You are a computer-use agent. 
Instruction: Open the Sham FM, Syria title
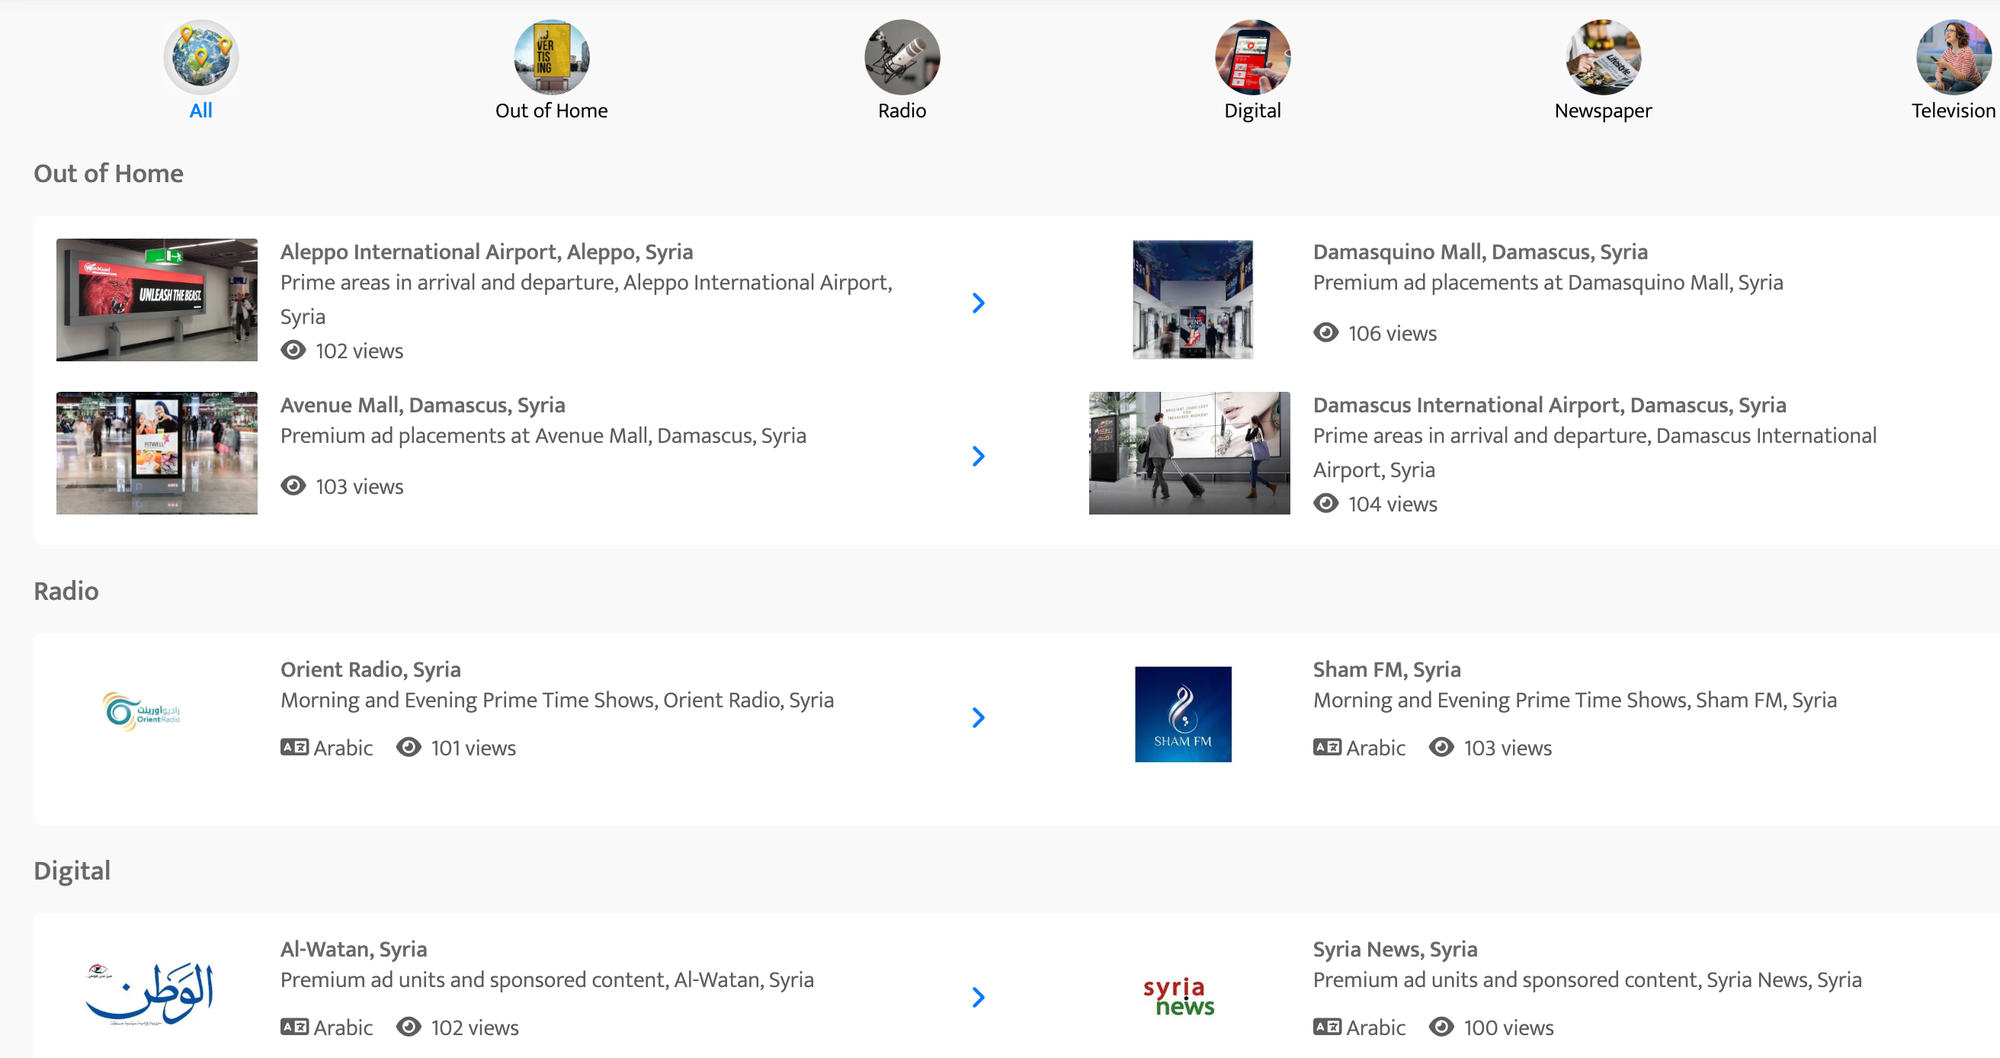1386,669
